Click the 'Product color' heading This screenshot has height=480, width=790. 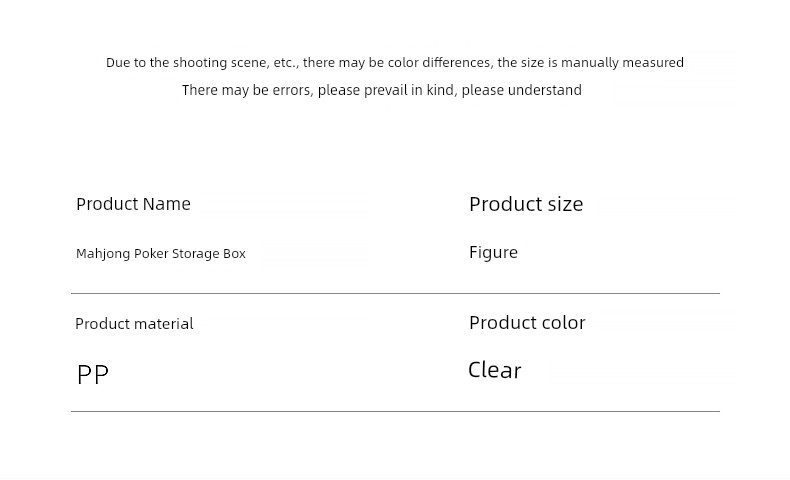tap(527, 323)
